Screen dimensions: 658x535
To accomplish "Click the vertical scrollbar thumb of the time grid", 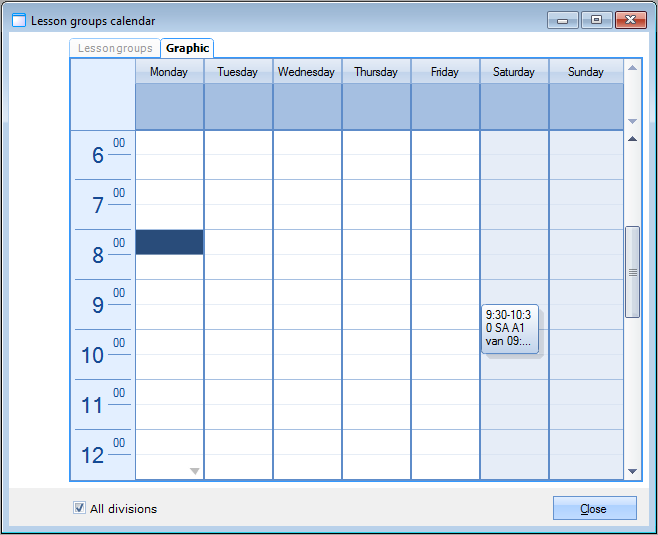I will (x=632, y=272).
